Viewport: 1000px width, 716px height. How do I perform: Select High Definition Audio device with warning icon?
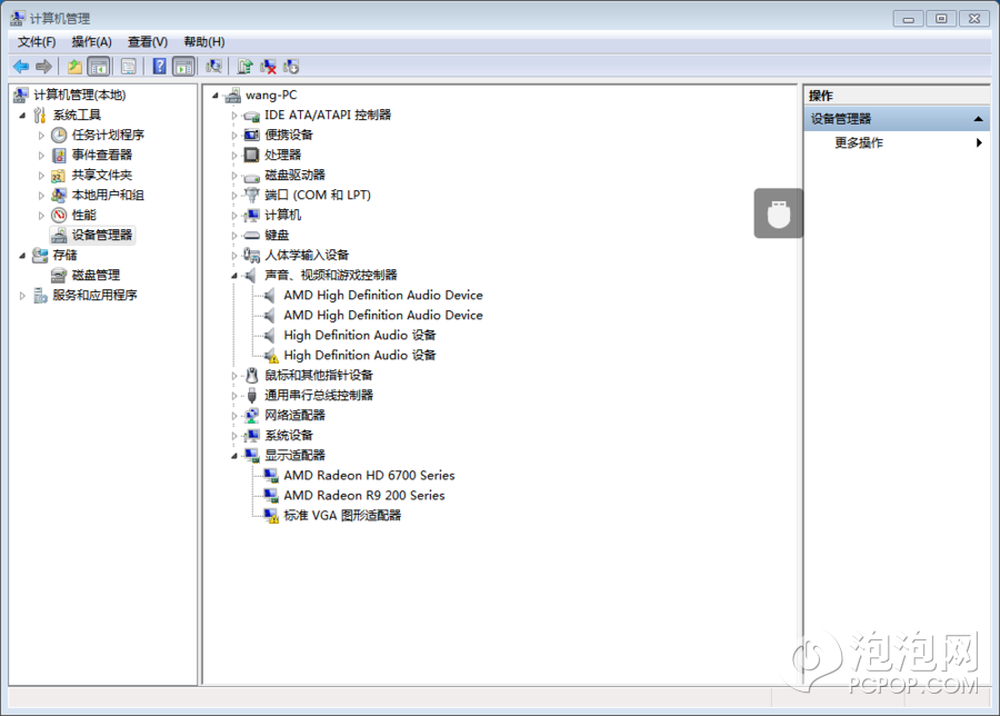359,355
